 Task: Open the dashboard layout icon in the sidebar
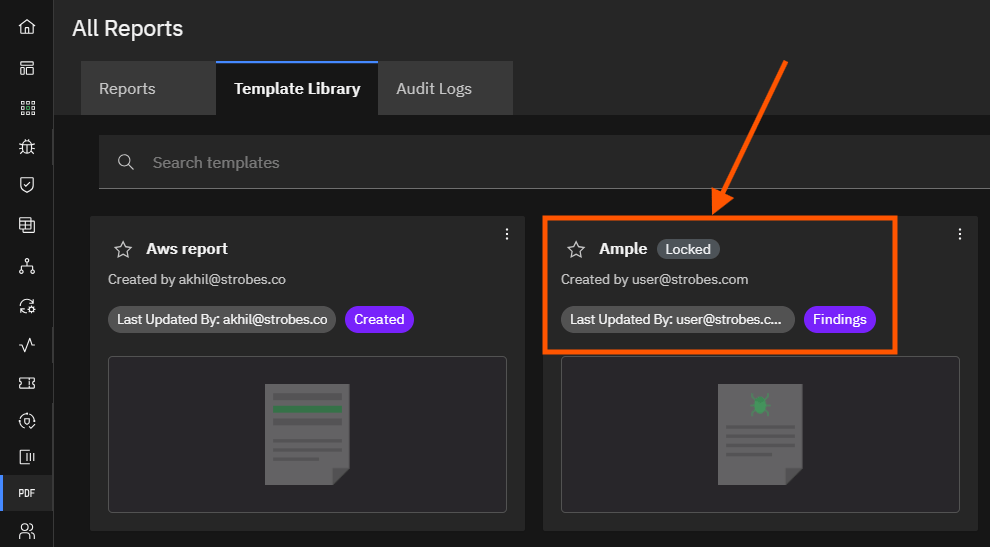pos(27,68)
